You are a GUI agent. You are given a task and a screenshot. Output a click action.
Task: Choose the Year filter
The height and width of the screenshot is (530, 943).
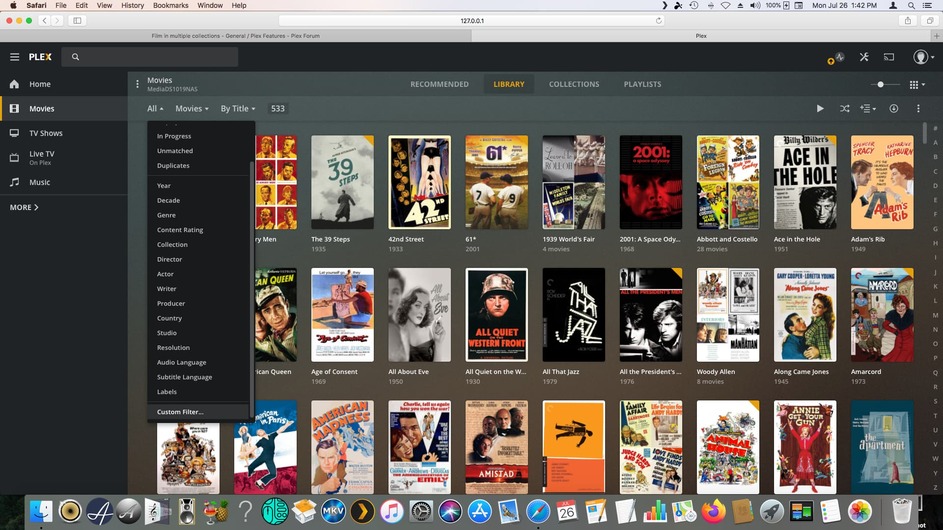point(198,186)
